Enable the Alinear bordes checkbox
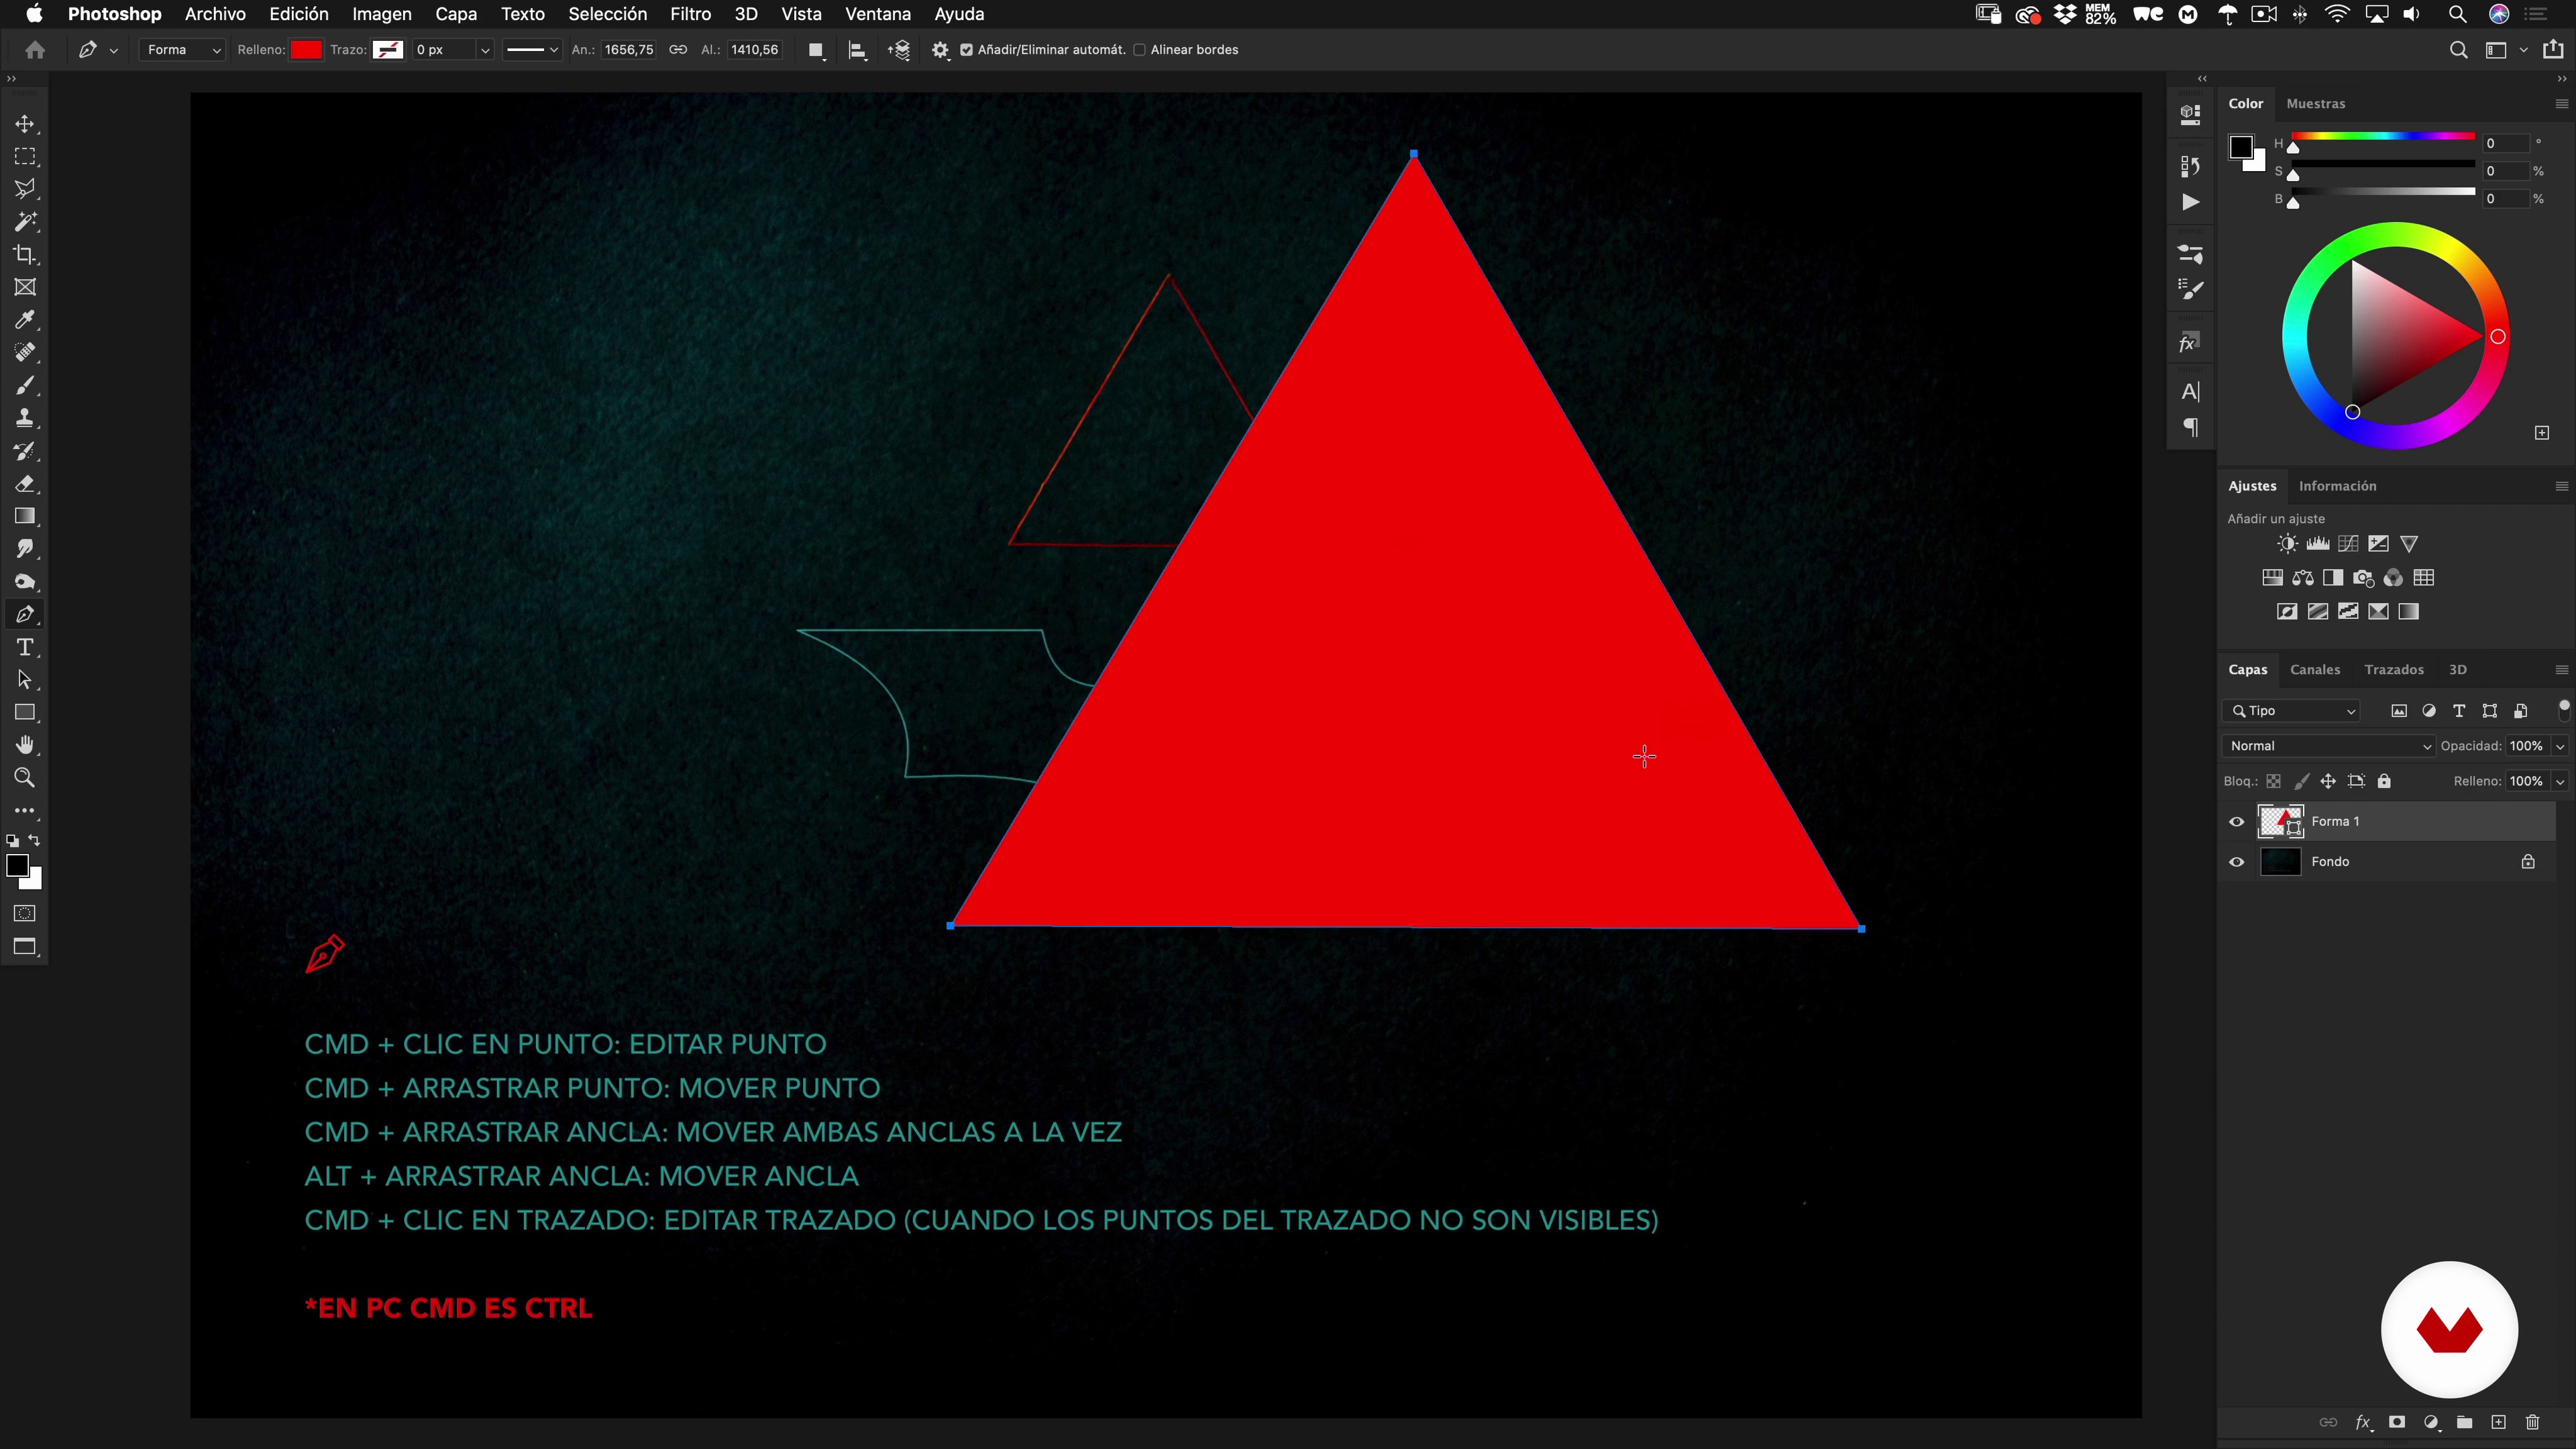 [1139, 50]
